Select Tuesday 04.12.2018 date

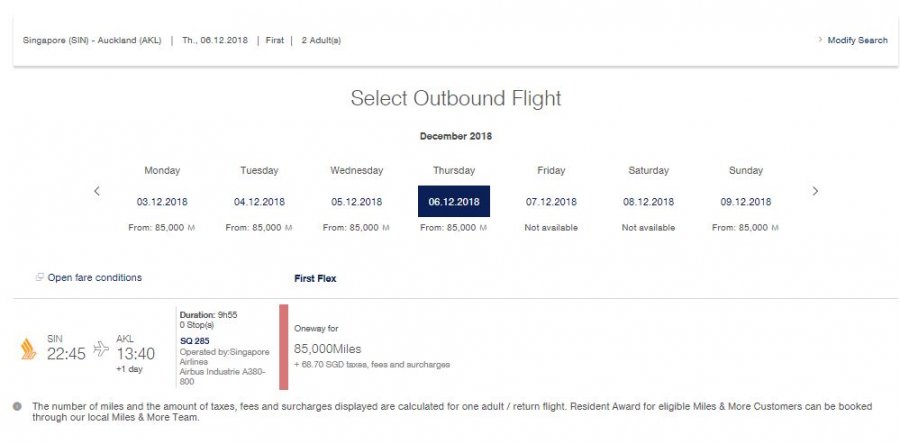click(259, 201)
